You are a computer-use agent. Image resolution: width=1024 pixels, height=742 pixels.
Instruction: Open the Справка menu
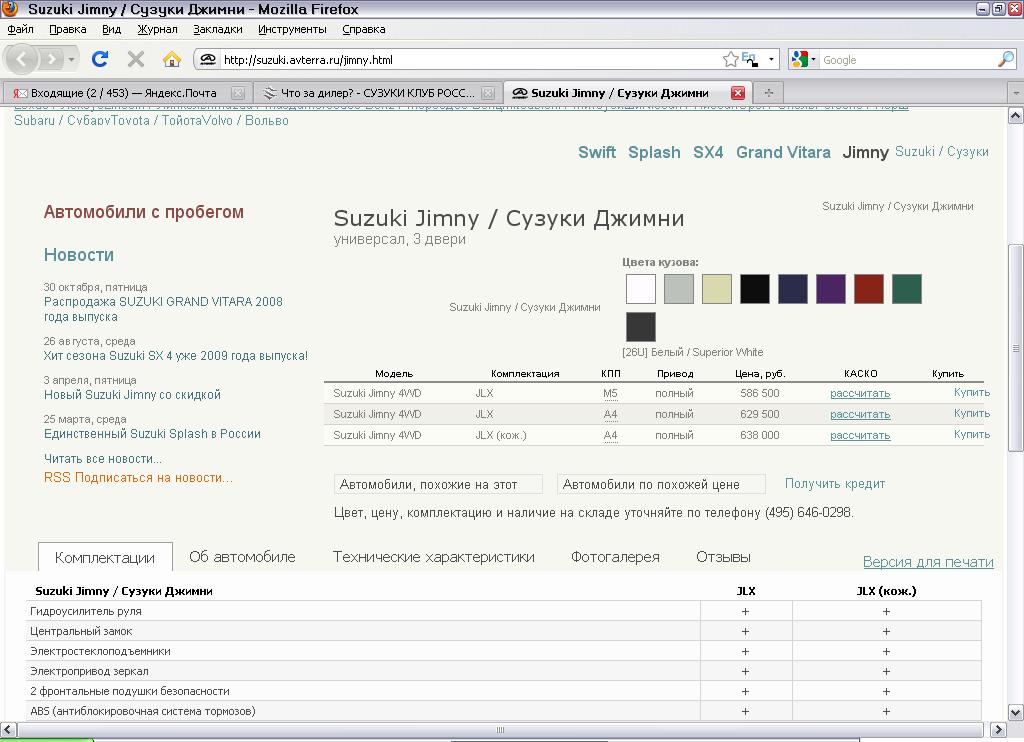point(364,29)
